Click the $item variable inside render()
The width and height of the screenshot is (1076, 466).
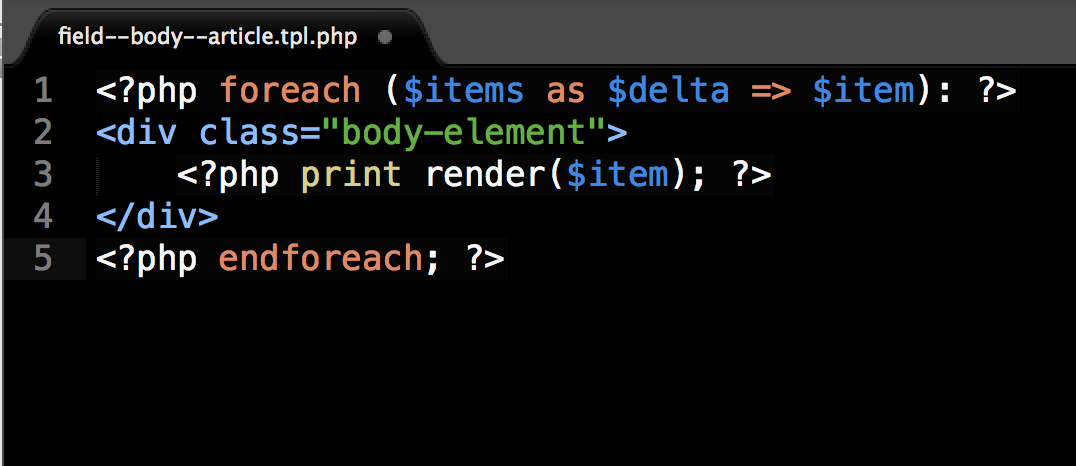618,174
